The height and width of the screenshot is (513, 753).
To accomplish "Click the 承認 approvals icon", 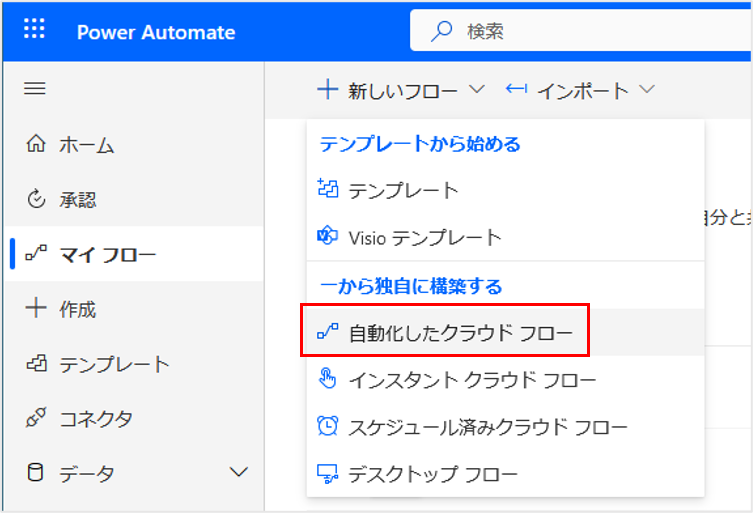I will tap(36, 200).
